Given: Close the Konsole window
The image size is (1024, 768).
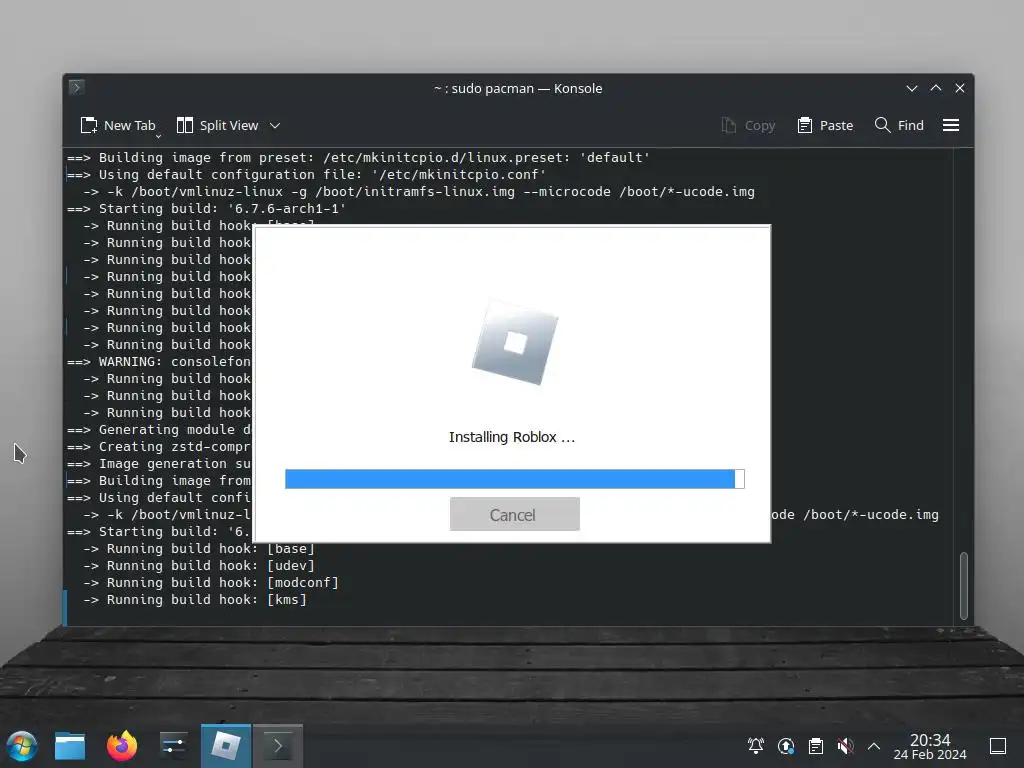Looking at the screenshot, I should 960,88.
